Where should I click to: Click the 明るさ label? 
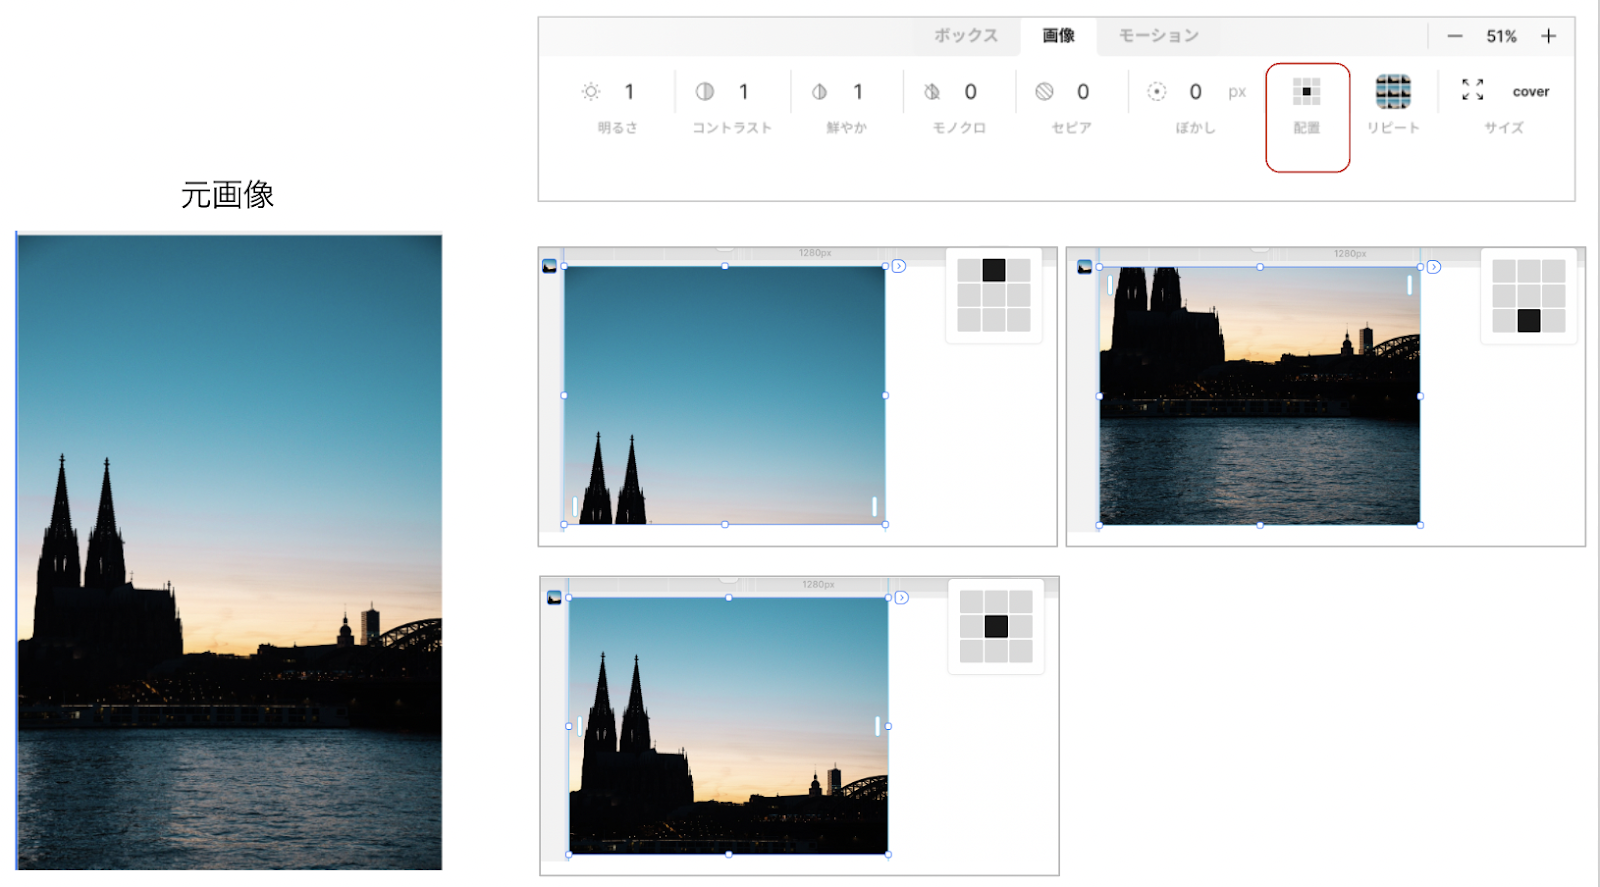618,128
